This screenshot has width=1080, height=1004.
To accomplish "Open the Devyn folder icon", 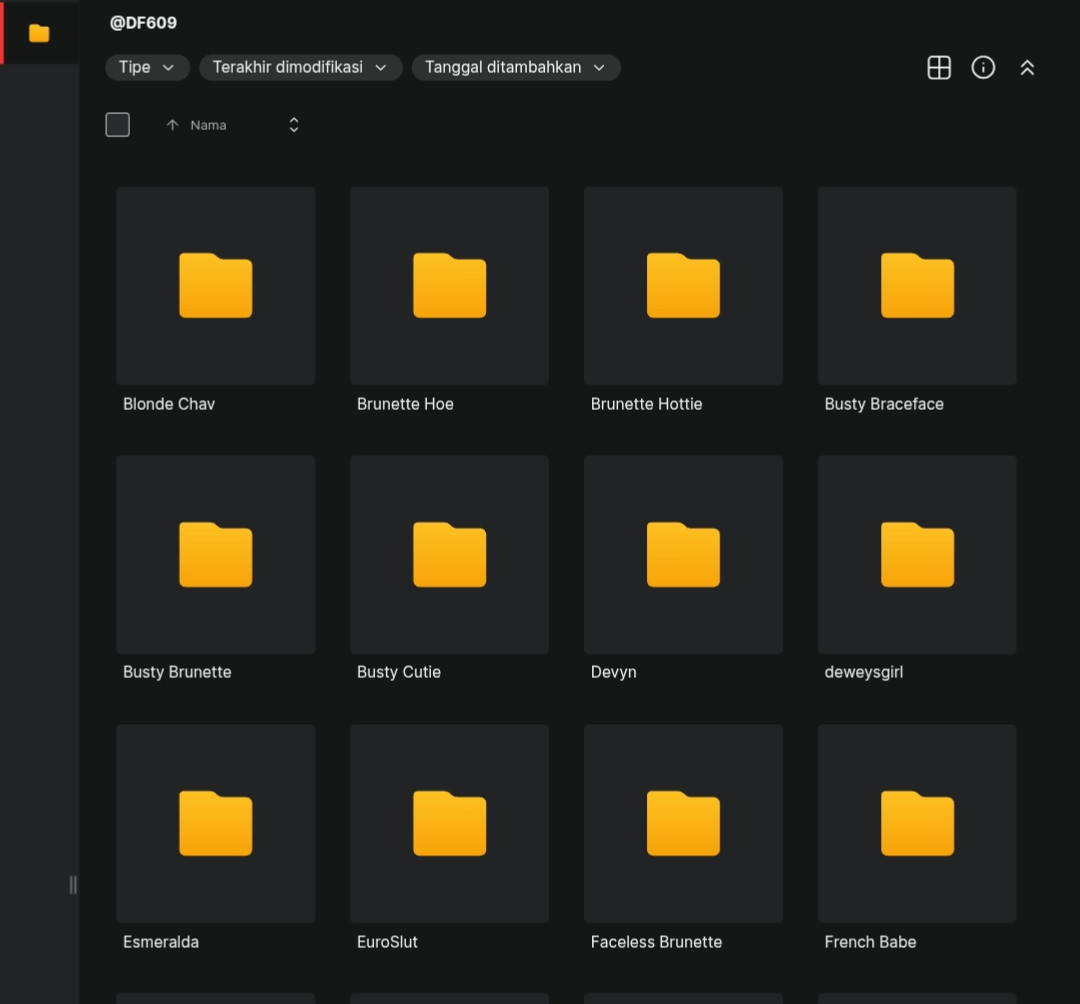I will tap(683, 554).
